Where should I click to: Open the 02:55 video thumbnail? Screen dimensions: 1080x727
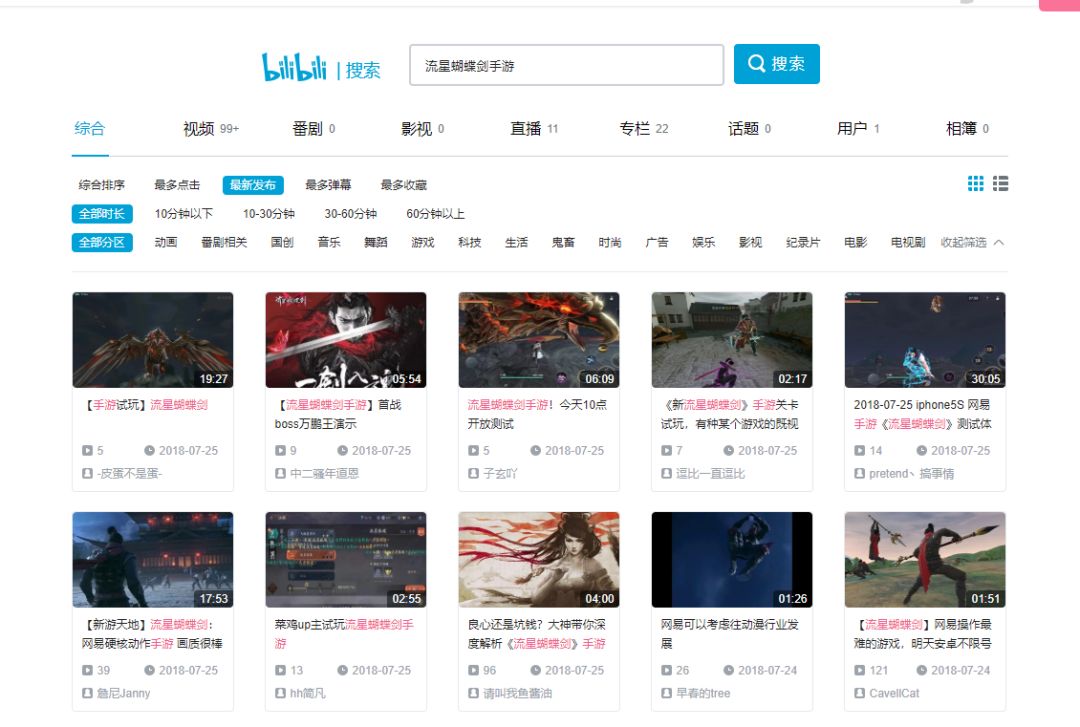346,560
